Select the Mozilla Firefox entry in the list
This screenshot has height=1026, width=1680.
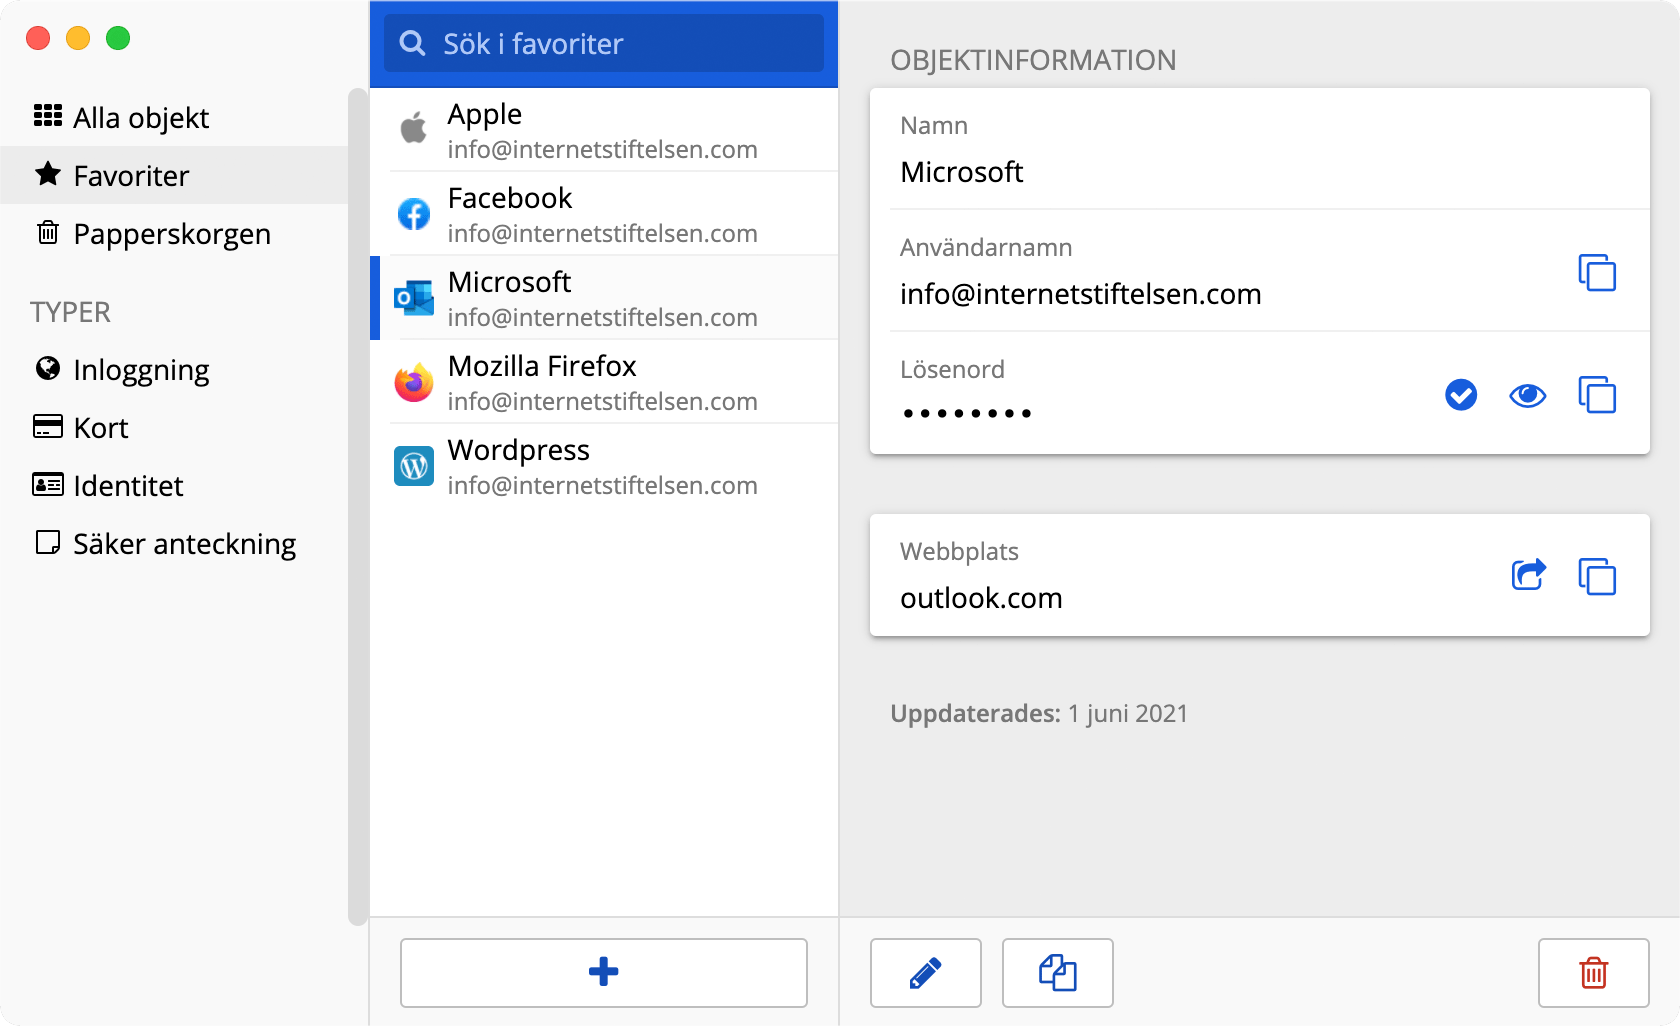pos(604,382)
